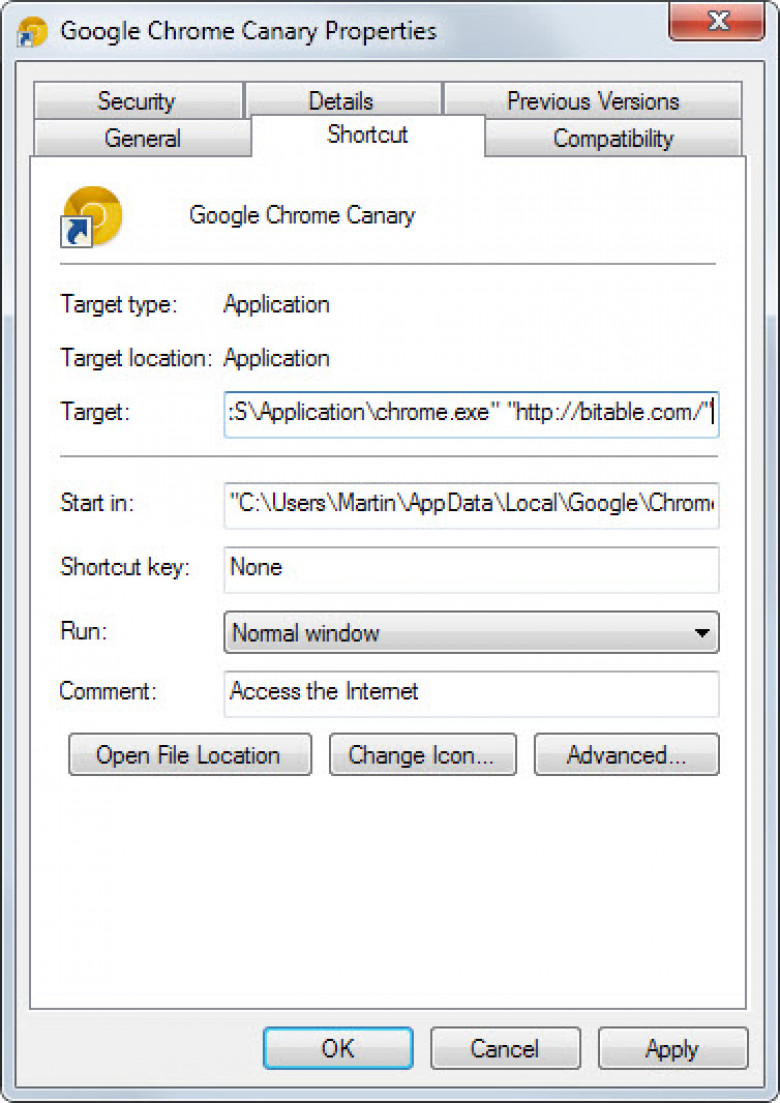780x1103 pixels.
Task: Click the Target type value Application
Action: tap(276, 305)
